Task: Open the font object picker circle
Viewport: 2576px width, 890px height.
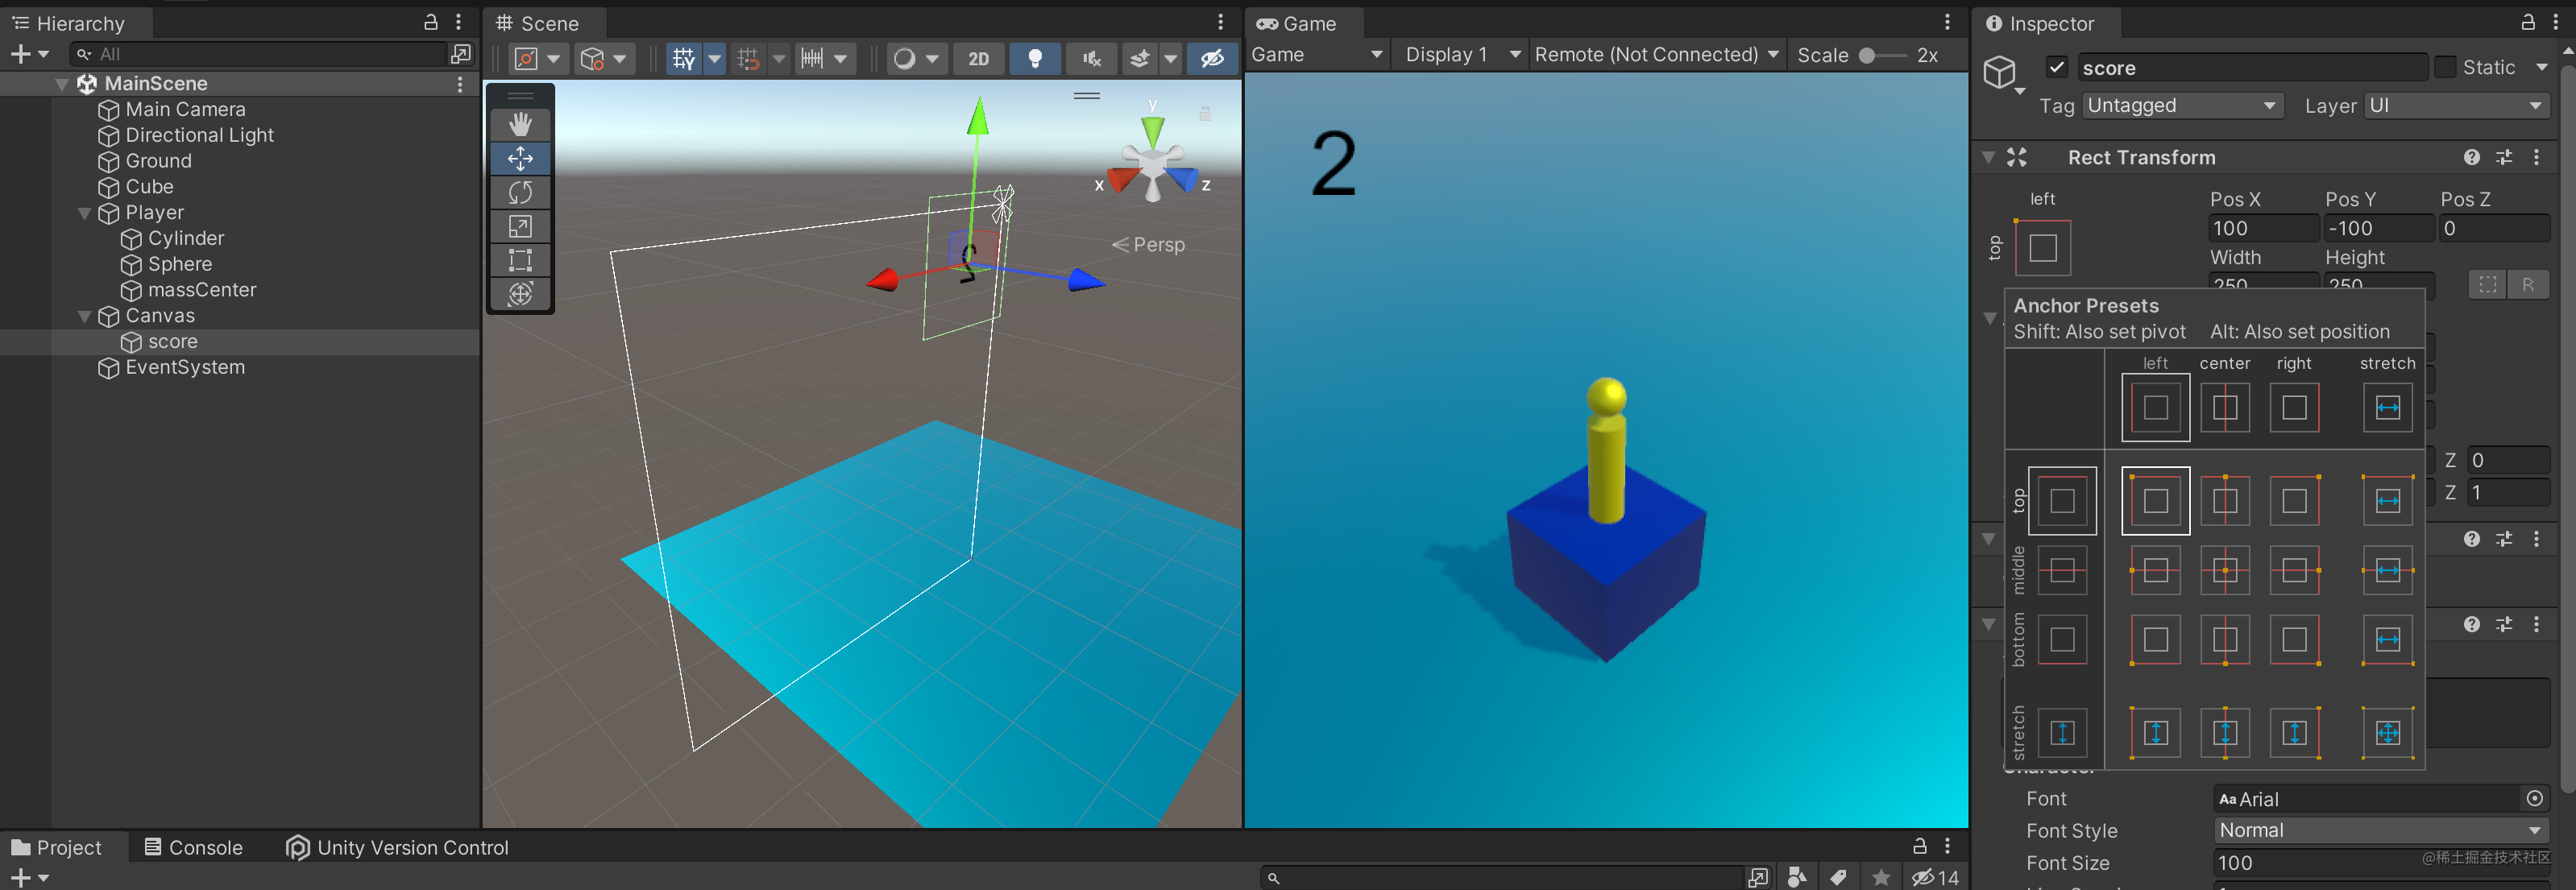Action: click(2534, 798)
